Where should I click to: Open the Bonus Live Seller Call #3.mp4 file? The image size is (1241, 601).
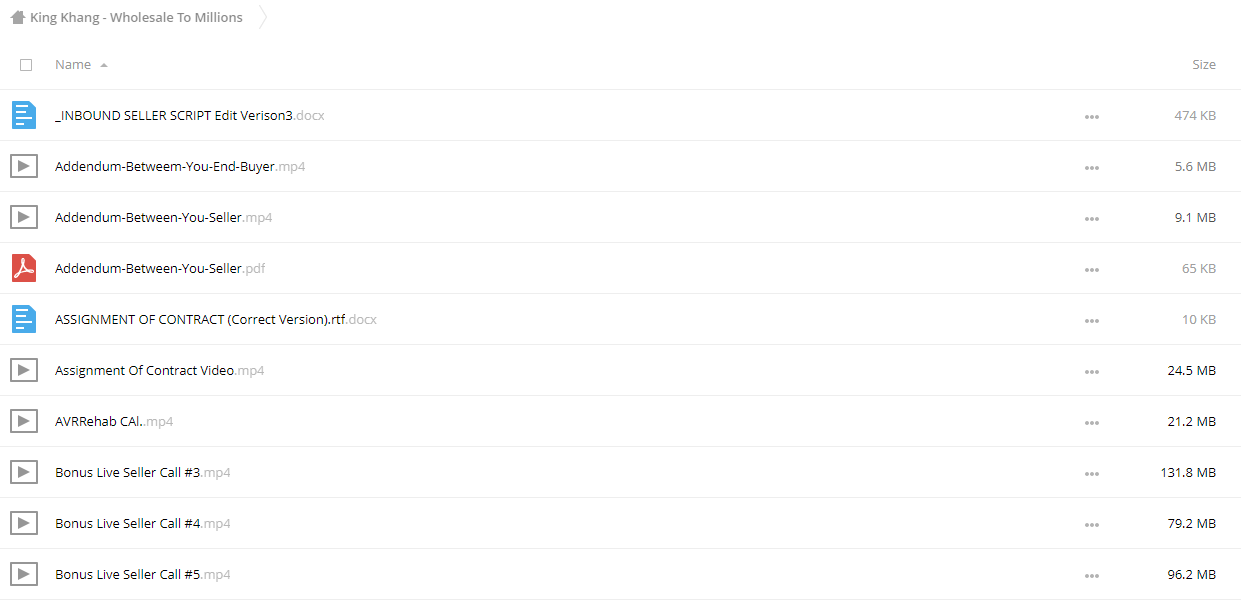tap(143, 472)
